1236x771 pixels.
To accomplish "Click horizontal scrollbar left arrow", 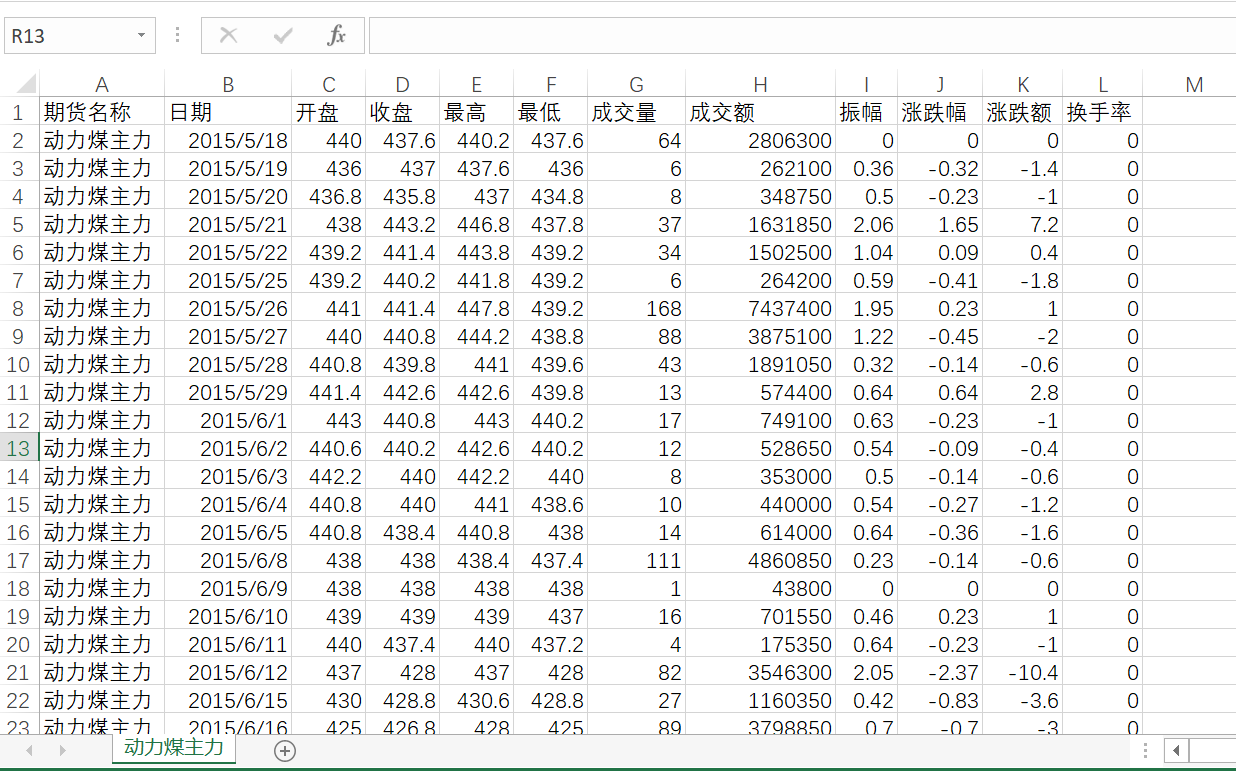I will (1177, 750).
